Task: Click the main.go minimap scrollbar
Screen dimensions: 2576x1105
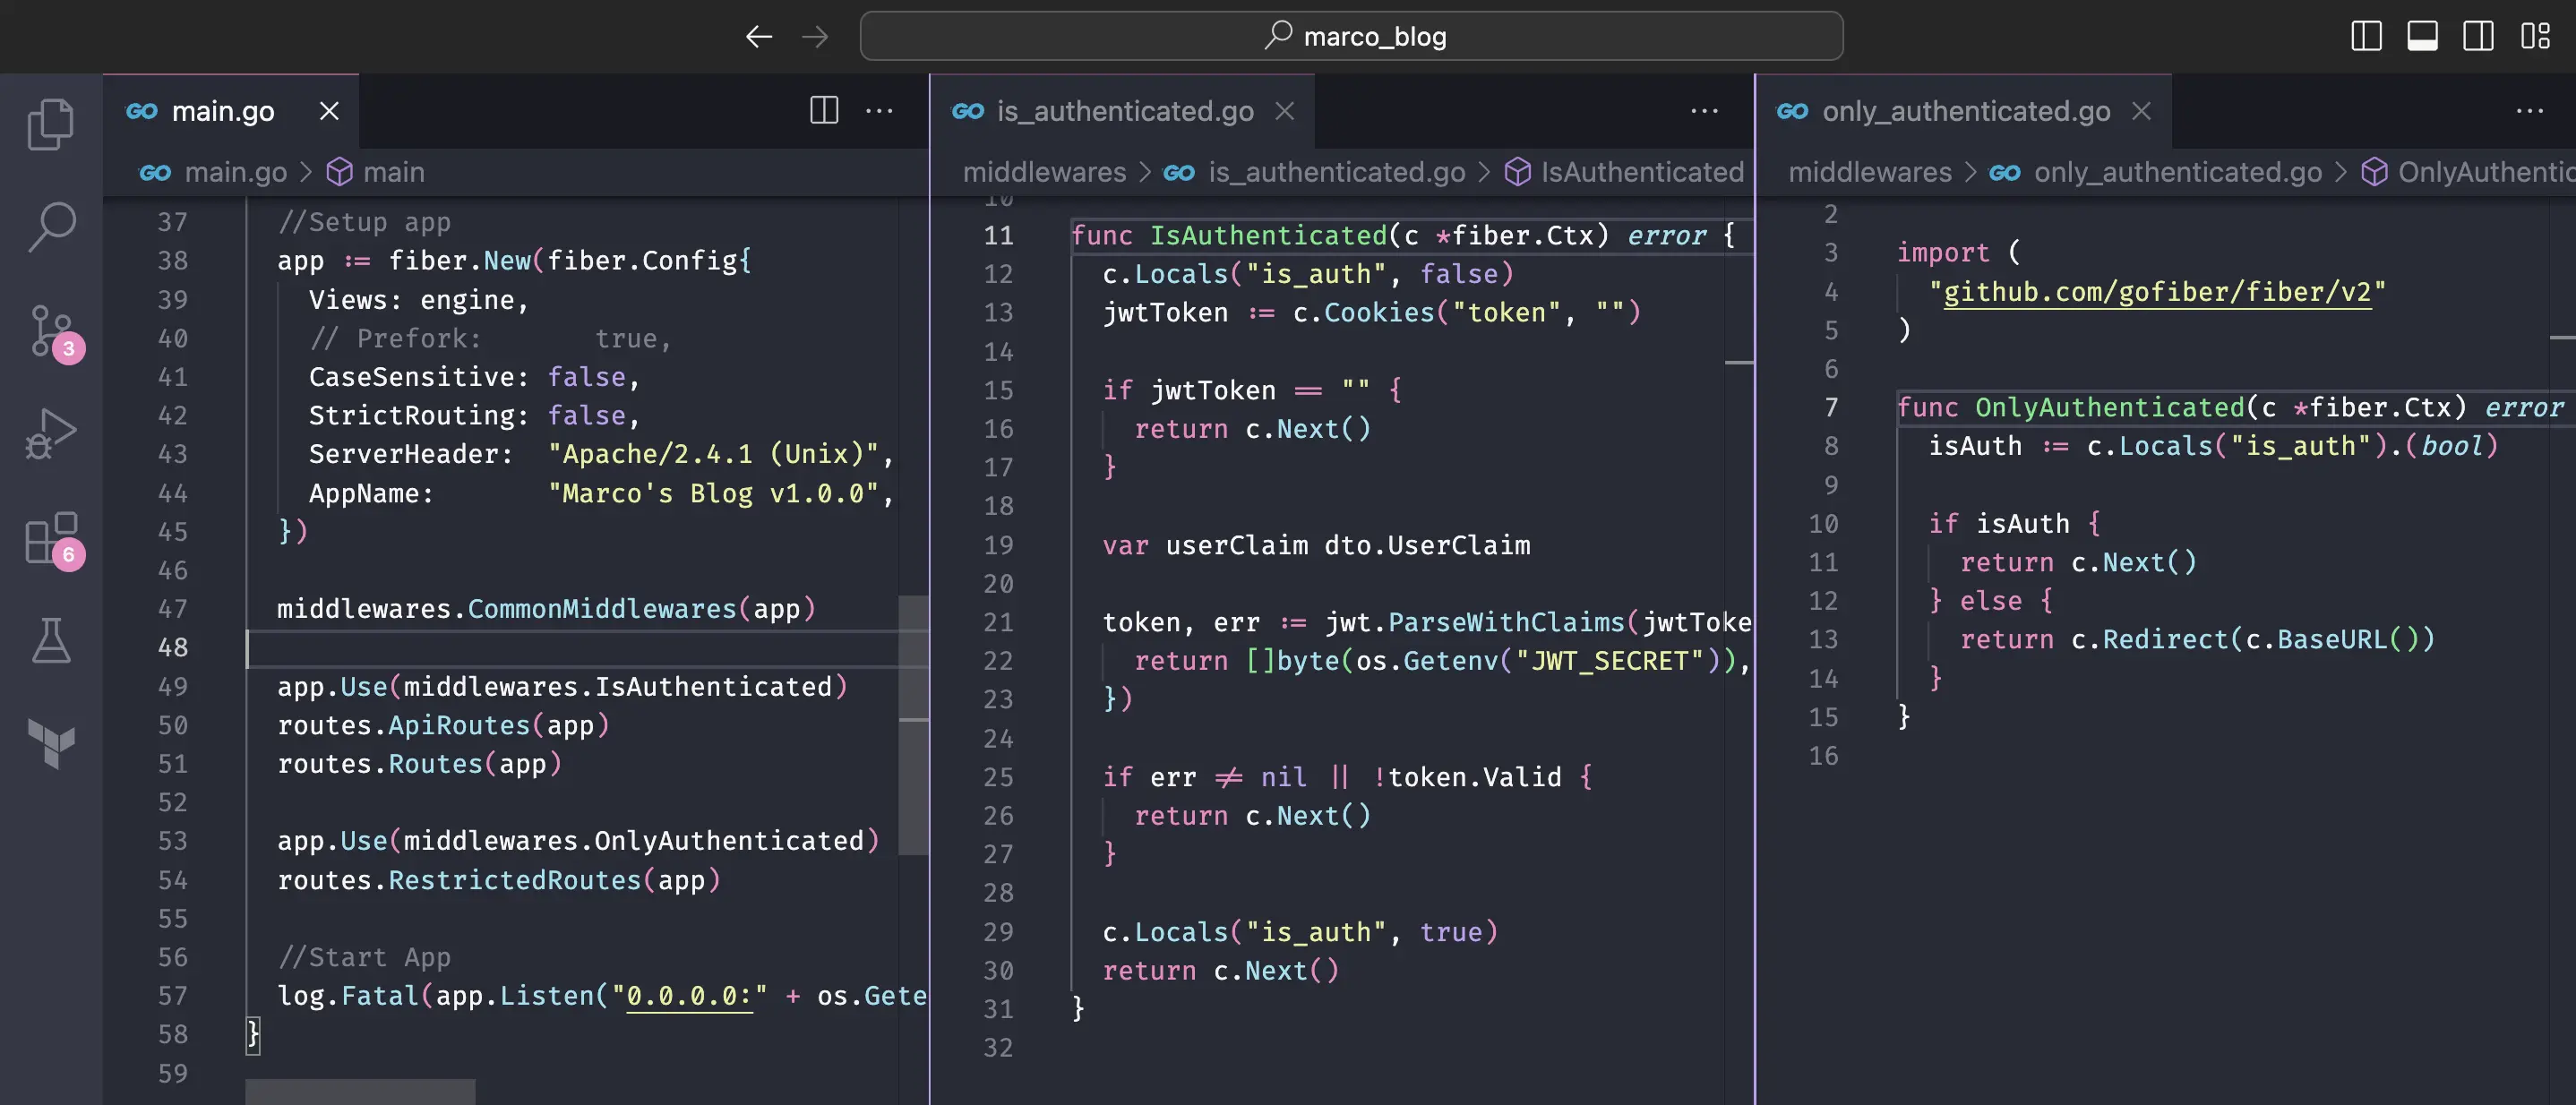Action: click(x=913, y=725)
